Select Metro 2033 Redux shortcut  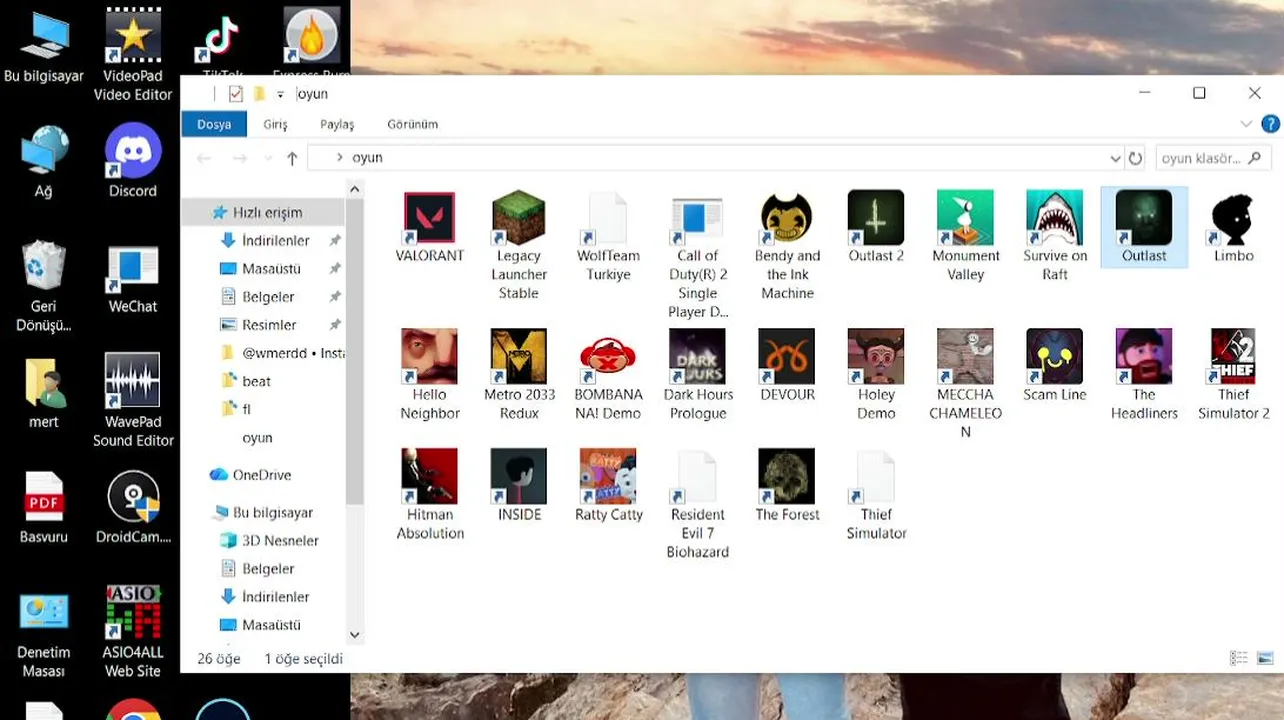pos(519,376)
